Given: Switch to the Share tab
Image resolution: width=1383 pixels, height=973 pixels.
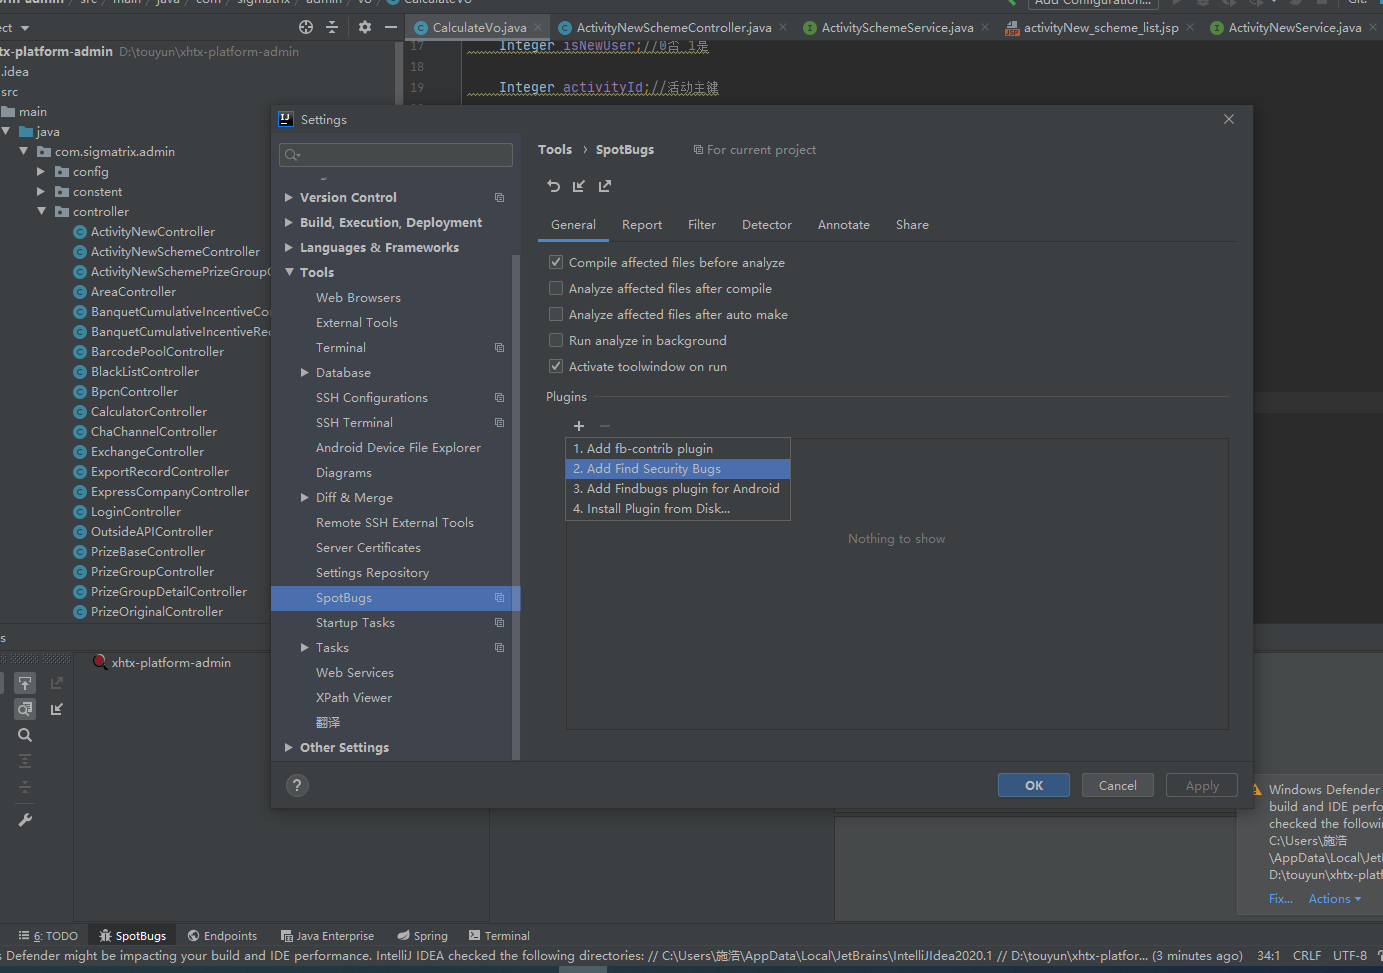Looking at the screenshot, I should point(912,225).
